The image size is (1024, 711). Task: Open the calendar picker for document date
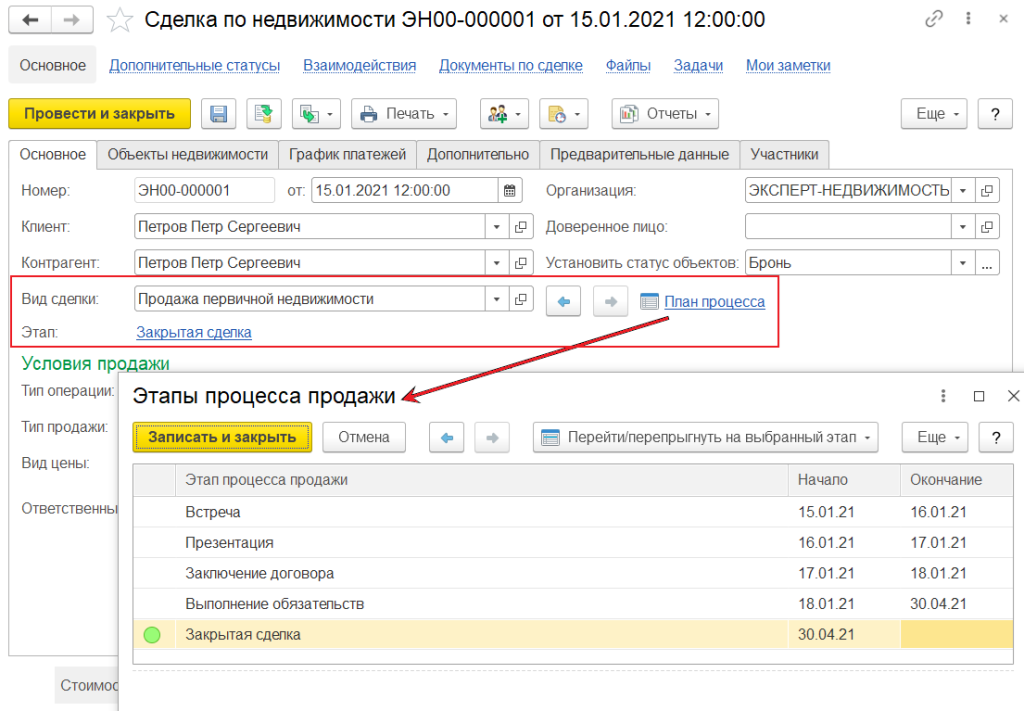pyautogui.click(x=510, y=191)
